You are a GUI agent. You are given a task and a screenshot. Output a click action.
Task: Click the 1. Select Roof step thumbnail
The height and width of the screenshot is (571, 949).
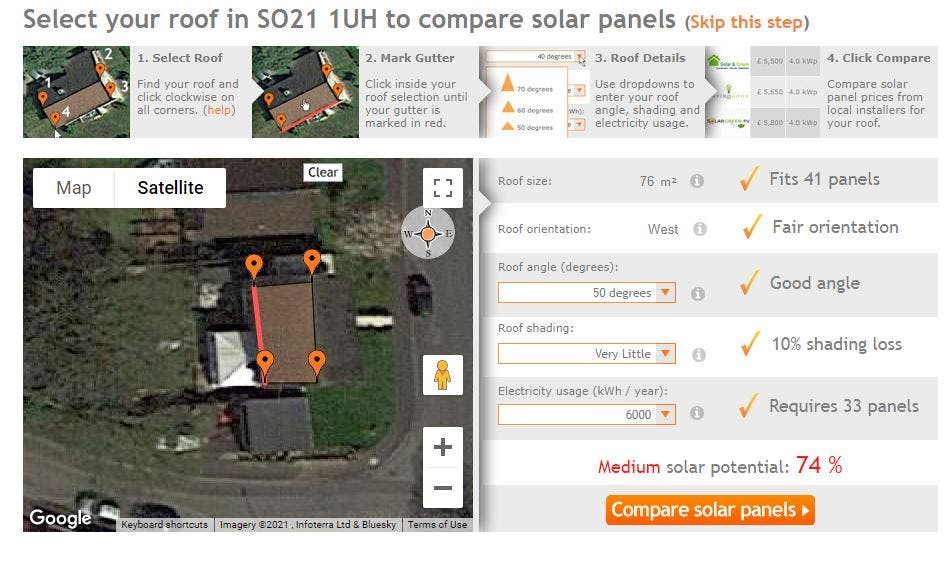(x=76, y=92)
